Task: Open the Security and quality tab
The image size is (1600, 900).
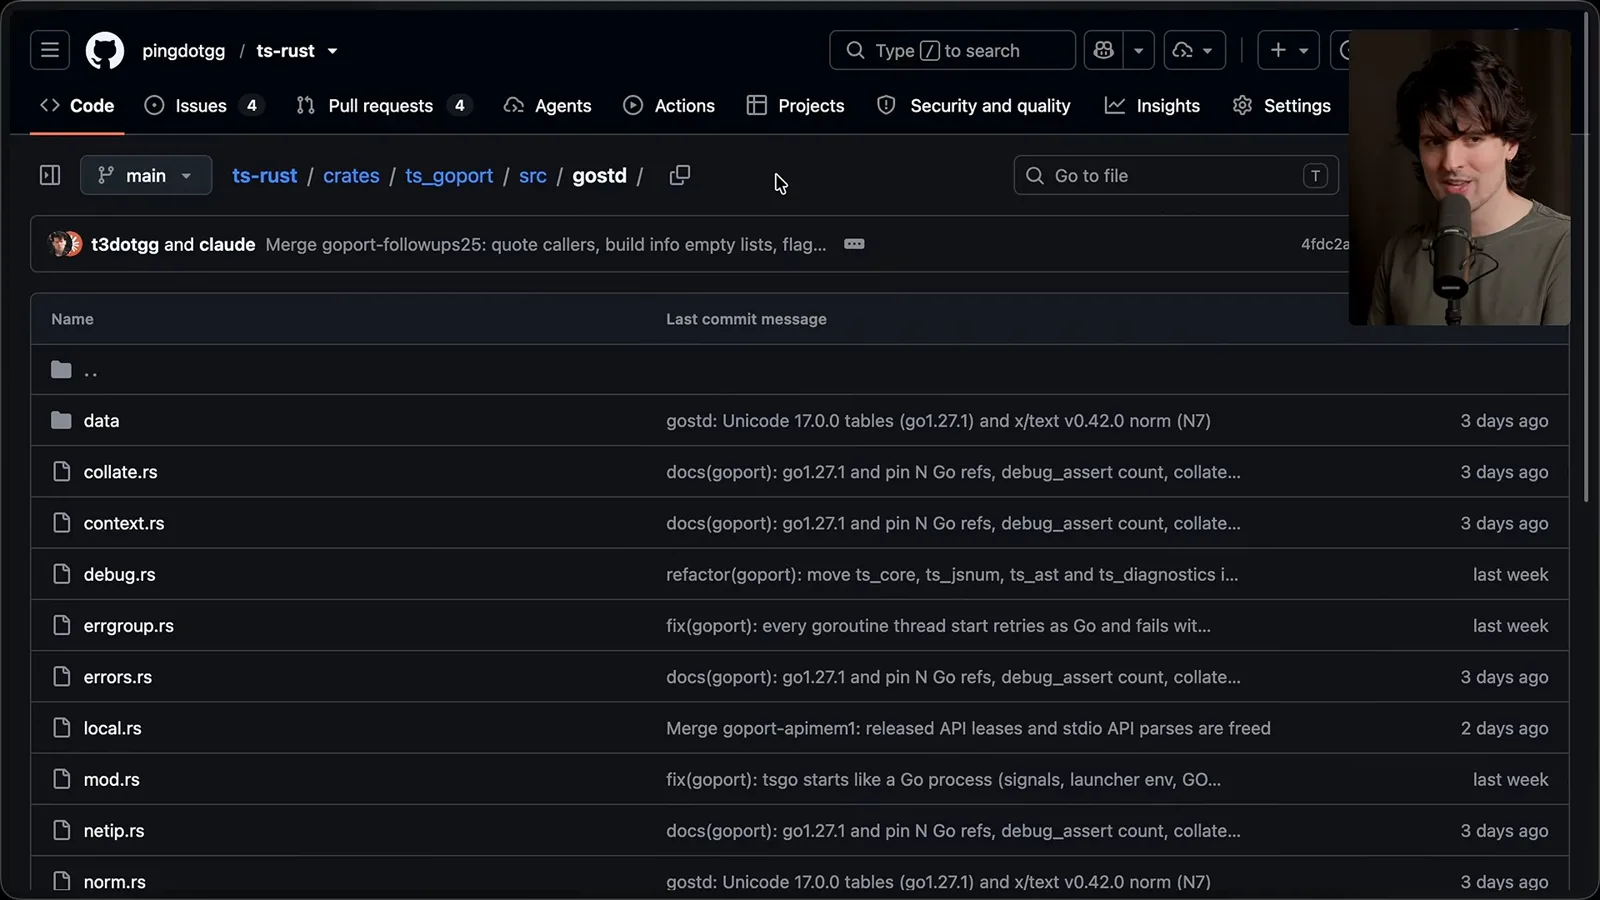Action: click(973, 105)
